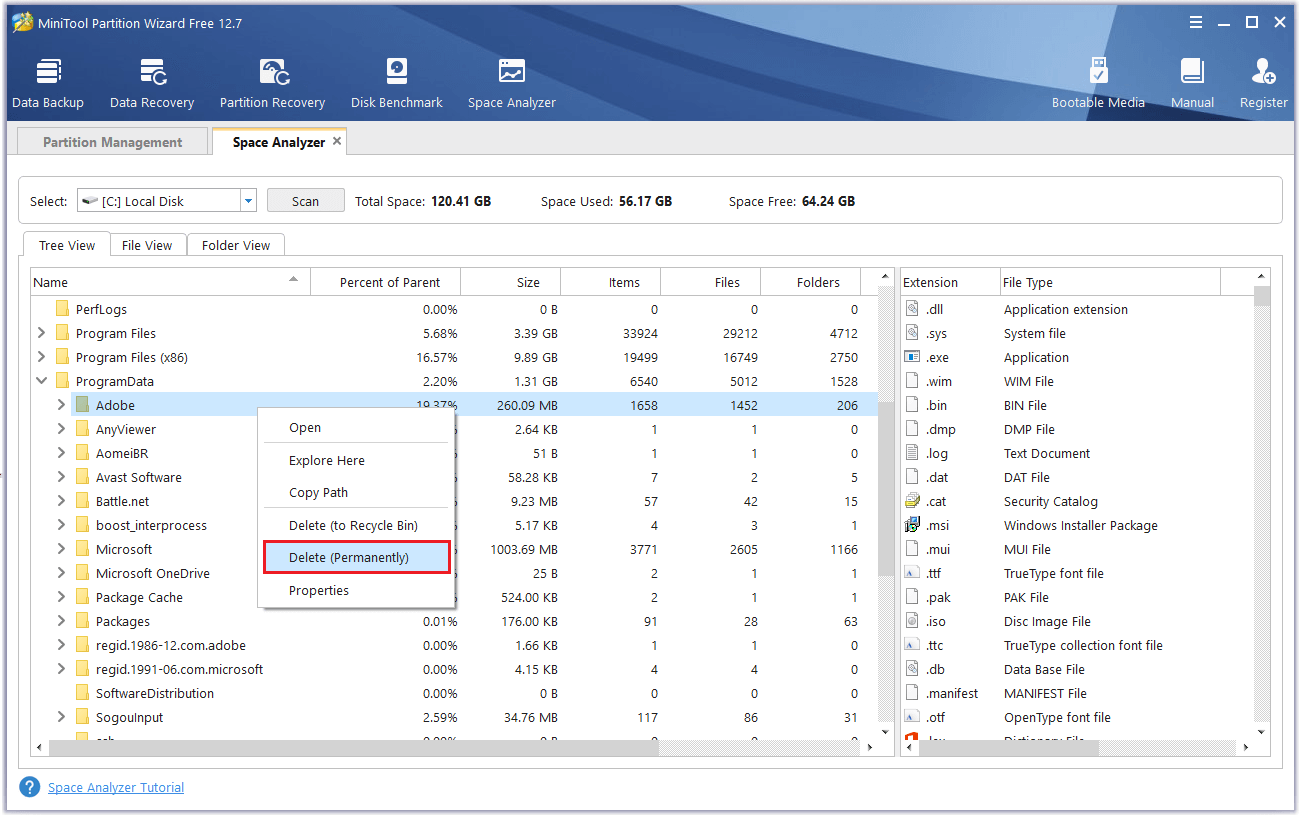Screen dimensions: 1300x816
Task: Launch Data Recovery from toolbar
Action: 152,83
